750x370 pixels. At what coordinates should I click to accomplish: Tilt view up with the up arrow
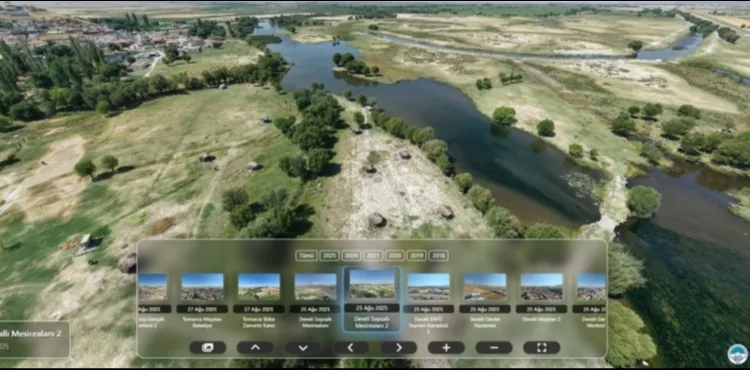pos(255,348)
